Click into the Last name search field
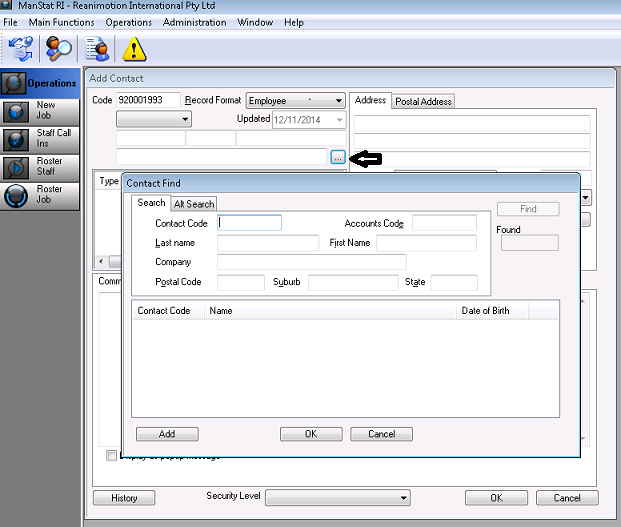Screen dimensions: 621x527 coord(267,243)
